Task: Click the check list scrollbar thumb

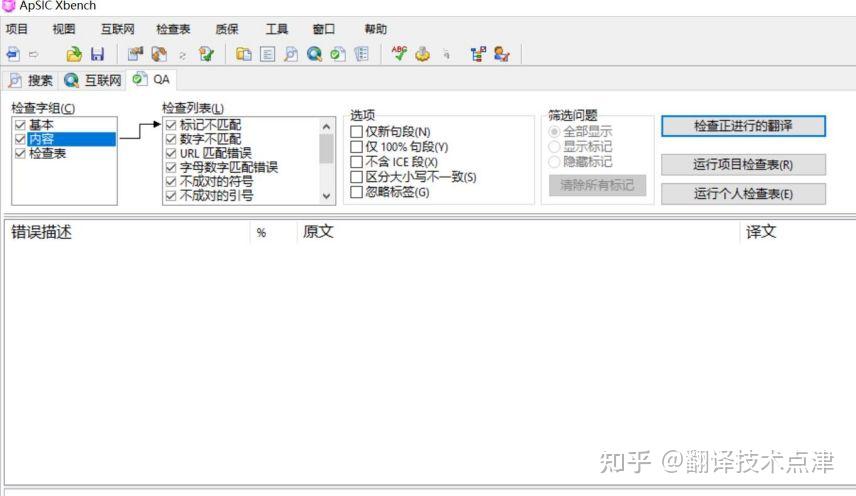Action: click(x=326, y=149)
